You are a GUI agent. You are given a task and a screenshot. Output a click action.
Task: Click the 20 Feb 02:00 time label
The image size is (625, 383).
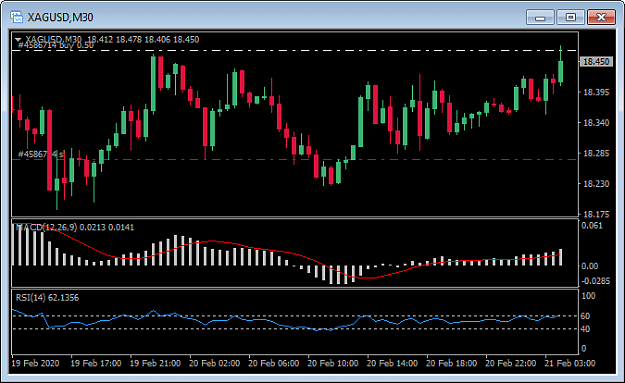click(x=214, y=363)
